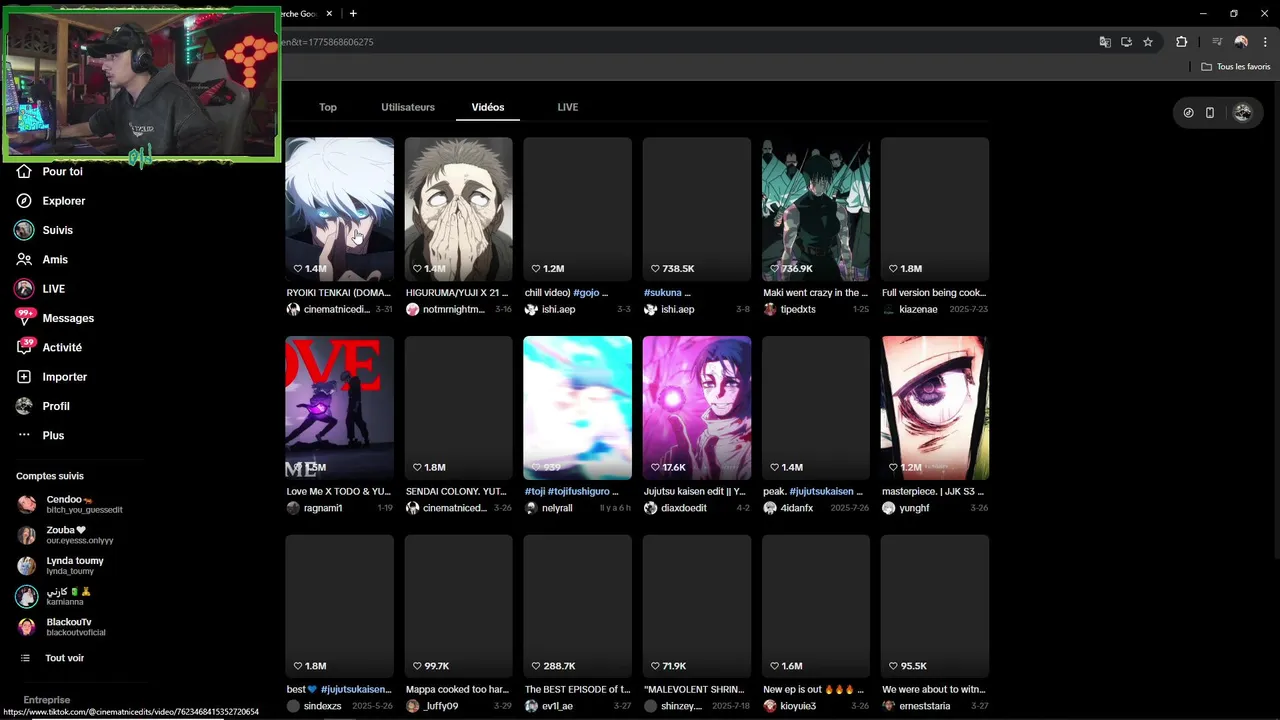Select the Vidéos tab
Screen dimensions: 1280x720
(x=488, y=107)
